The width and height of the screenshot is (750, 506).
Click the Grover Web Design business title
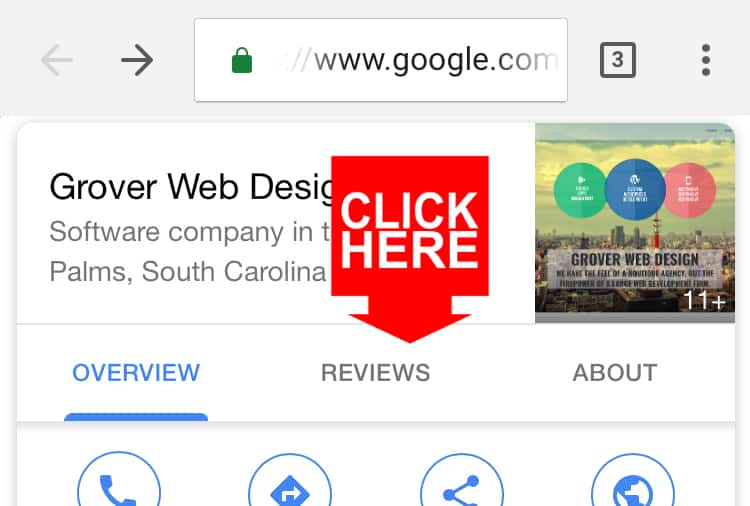[x=190, y=187]
